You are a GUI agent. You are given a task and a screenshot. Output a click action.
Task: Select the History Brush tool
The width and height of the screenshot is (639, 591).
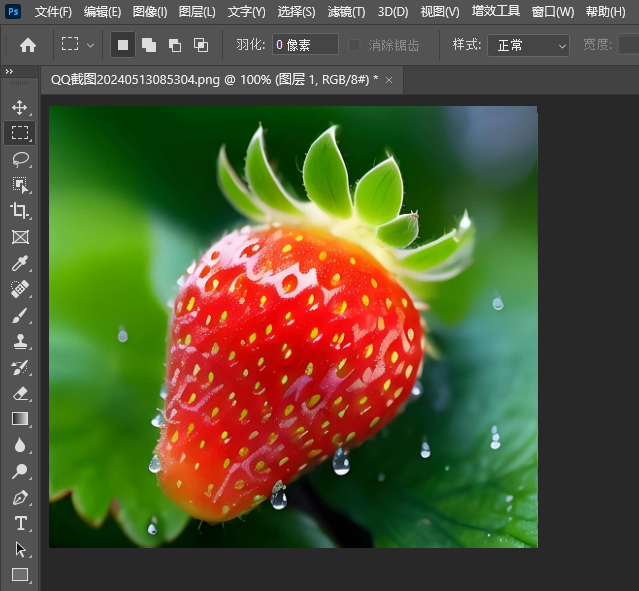coord(20,368)
